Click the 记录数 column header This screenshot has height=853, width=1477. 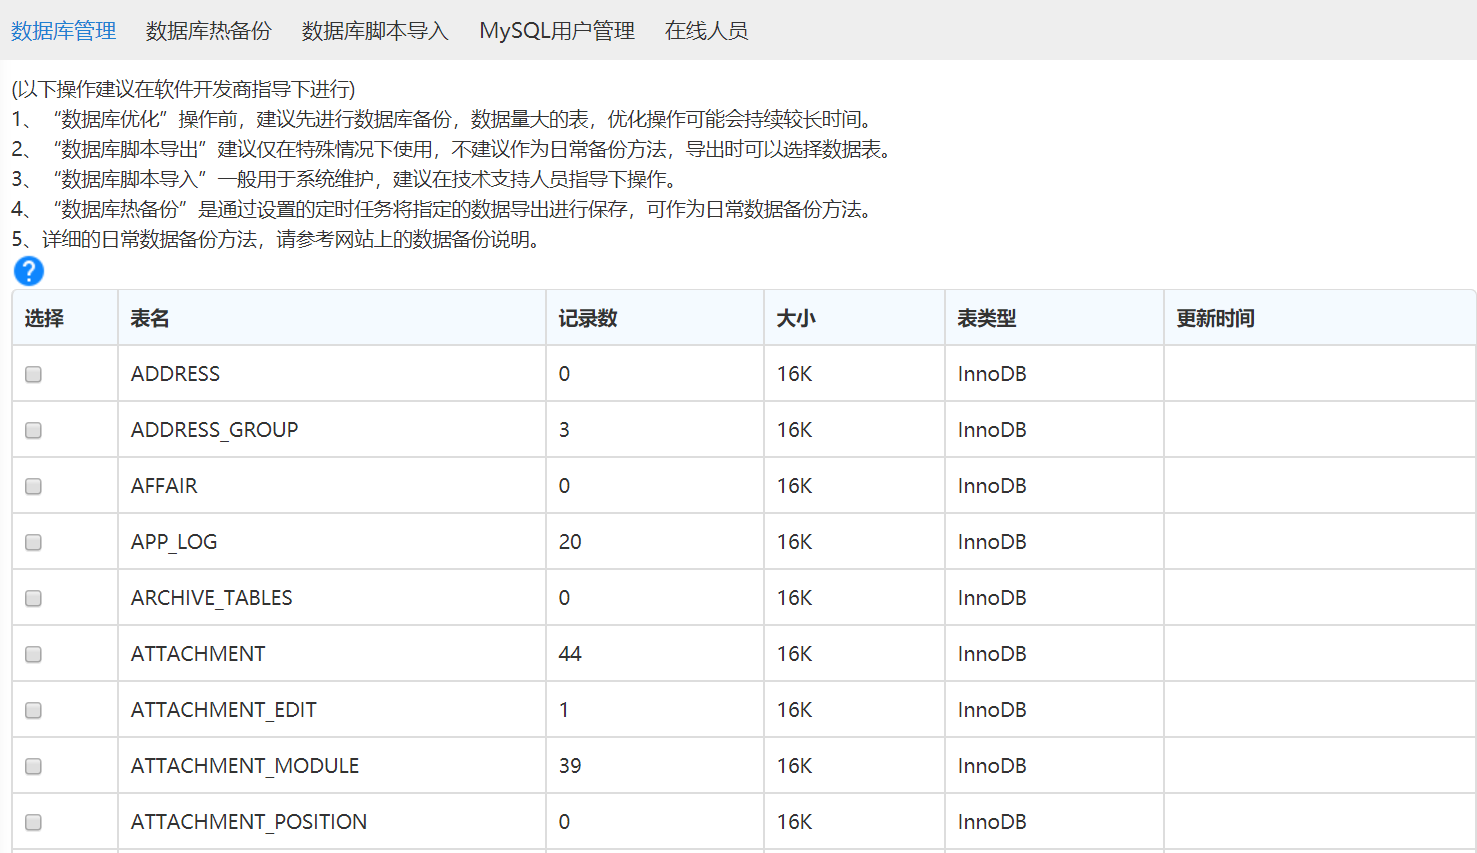point(588,318)
